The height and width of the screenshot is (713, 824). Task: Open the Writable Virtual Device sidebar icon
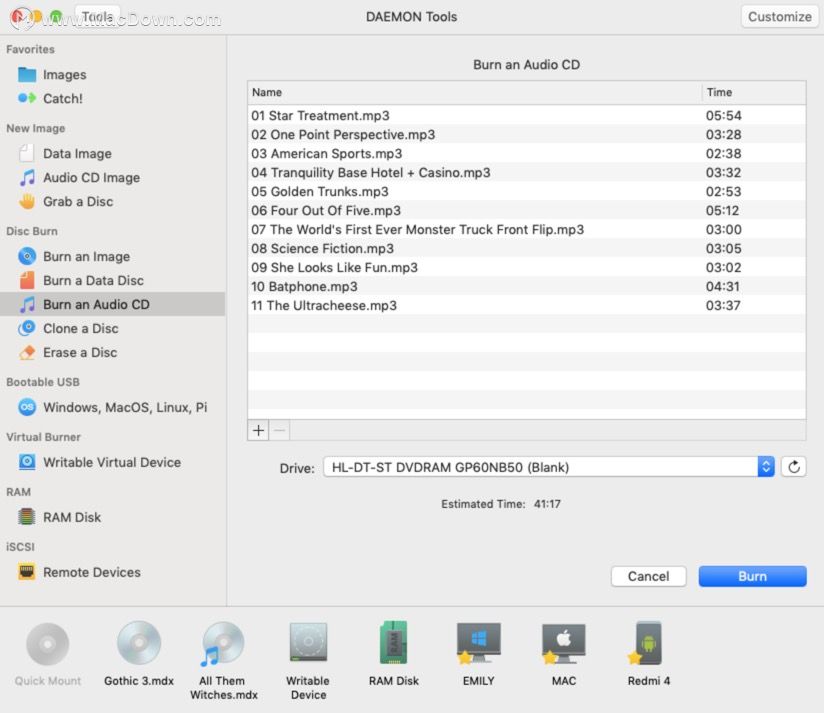coord(27,462)
